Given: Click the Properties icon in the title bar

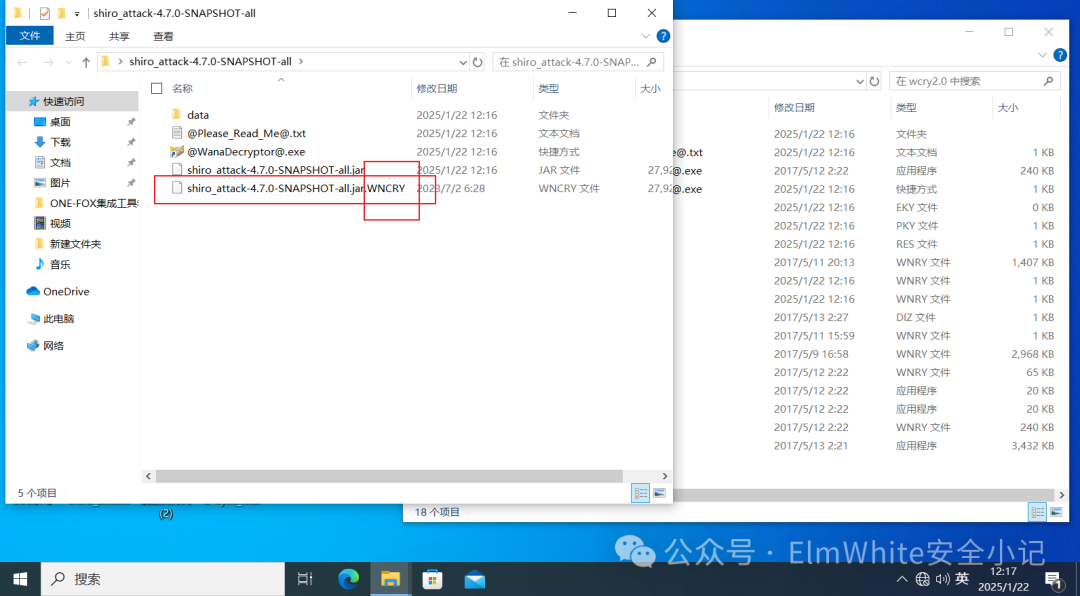Looking at the screenshot, I should point(45,13).
